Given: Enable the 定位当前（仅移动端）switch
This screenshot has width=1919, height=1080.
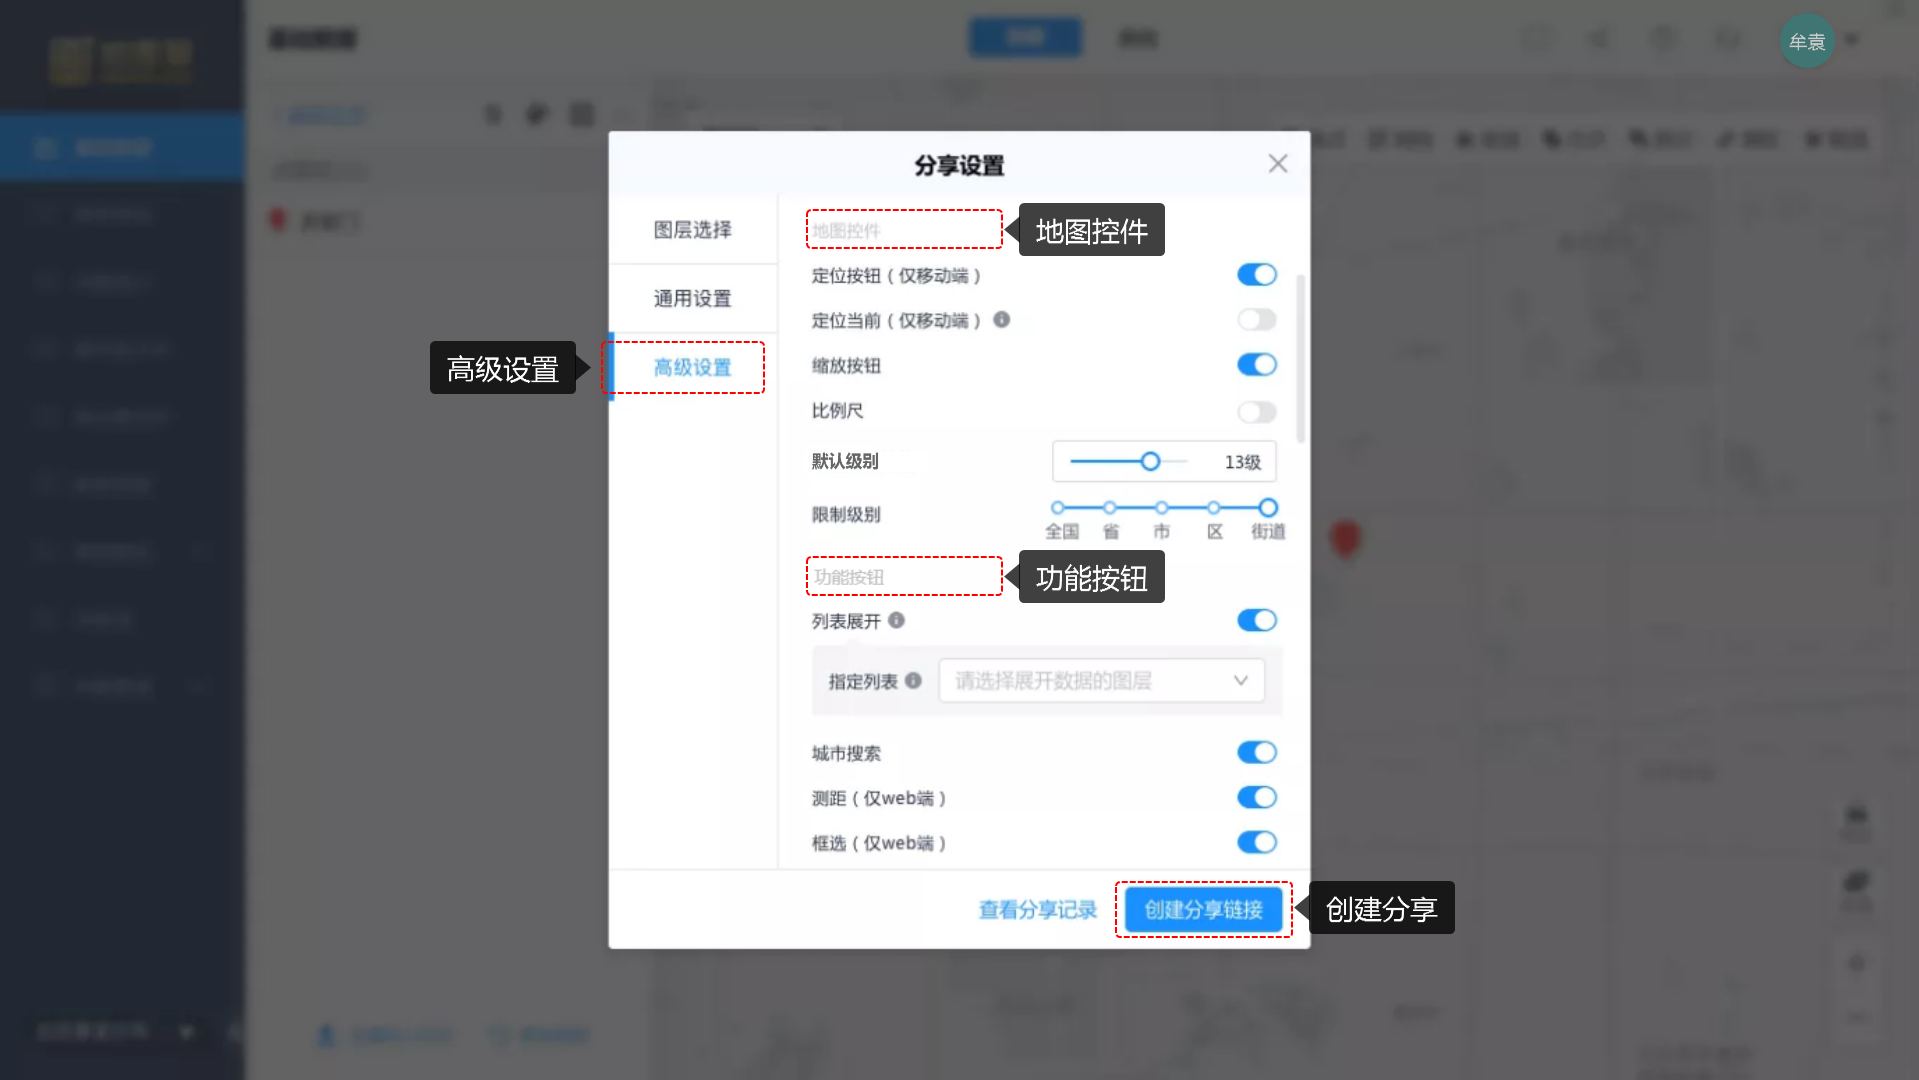Looking at the screenshot, I should (1256, 320).
